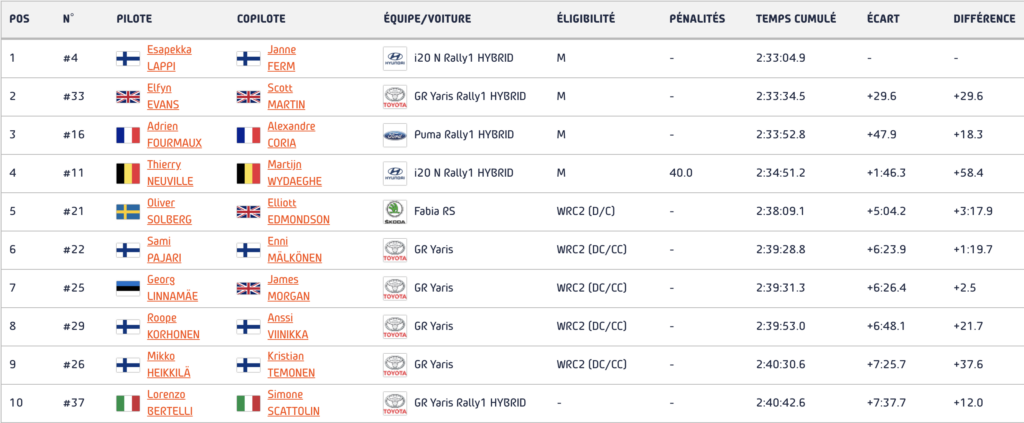Click the Estonian flag next to Georg Linnamäe
The width and height of the screenshot is (1024, 423).
tap(128, 288)
